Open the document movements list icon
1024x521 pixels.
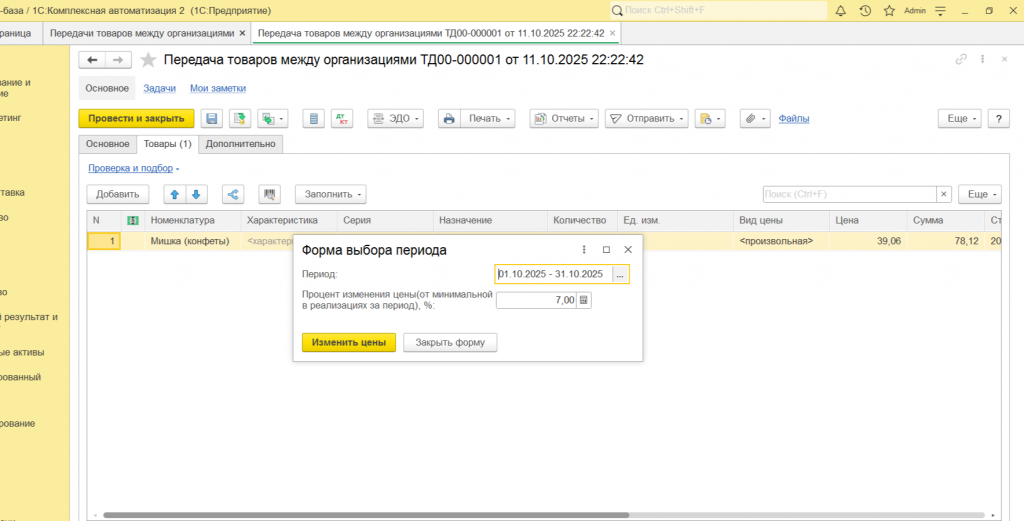coord(314,119)
